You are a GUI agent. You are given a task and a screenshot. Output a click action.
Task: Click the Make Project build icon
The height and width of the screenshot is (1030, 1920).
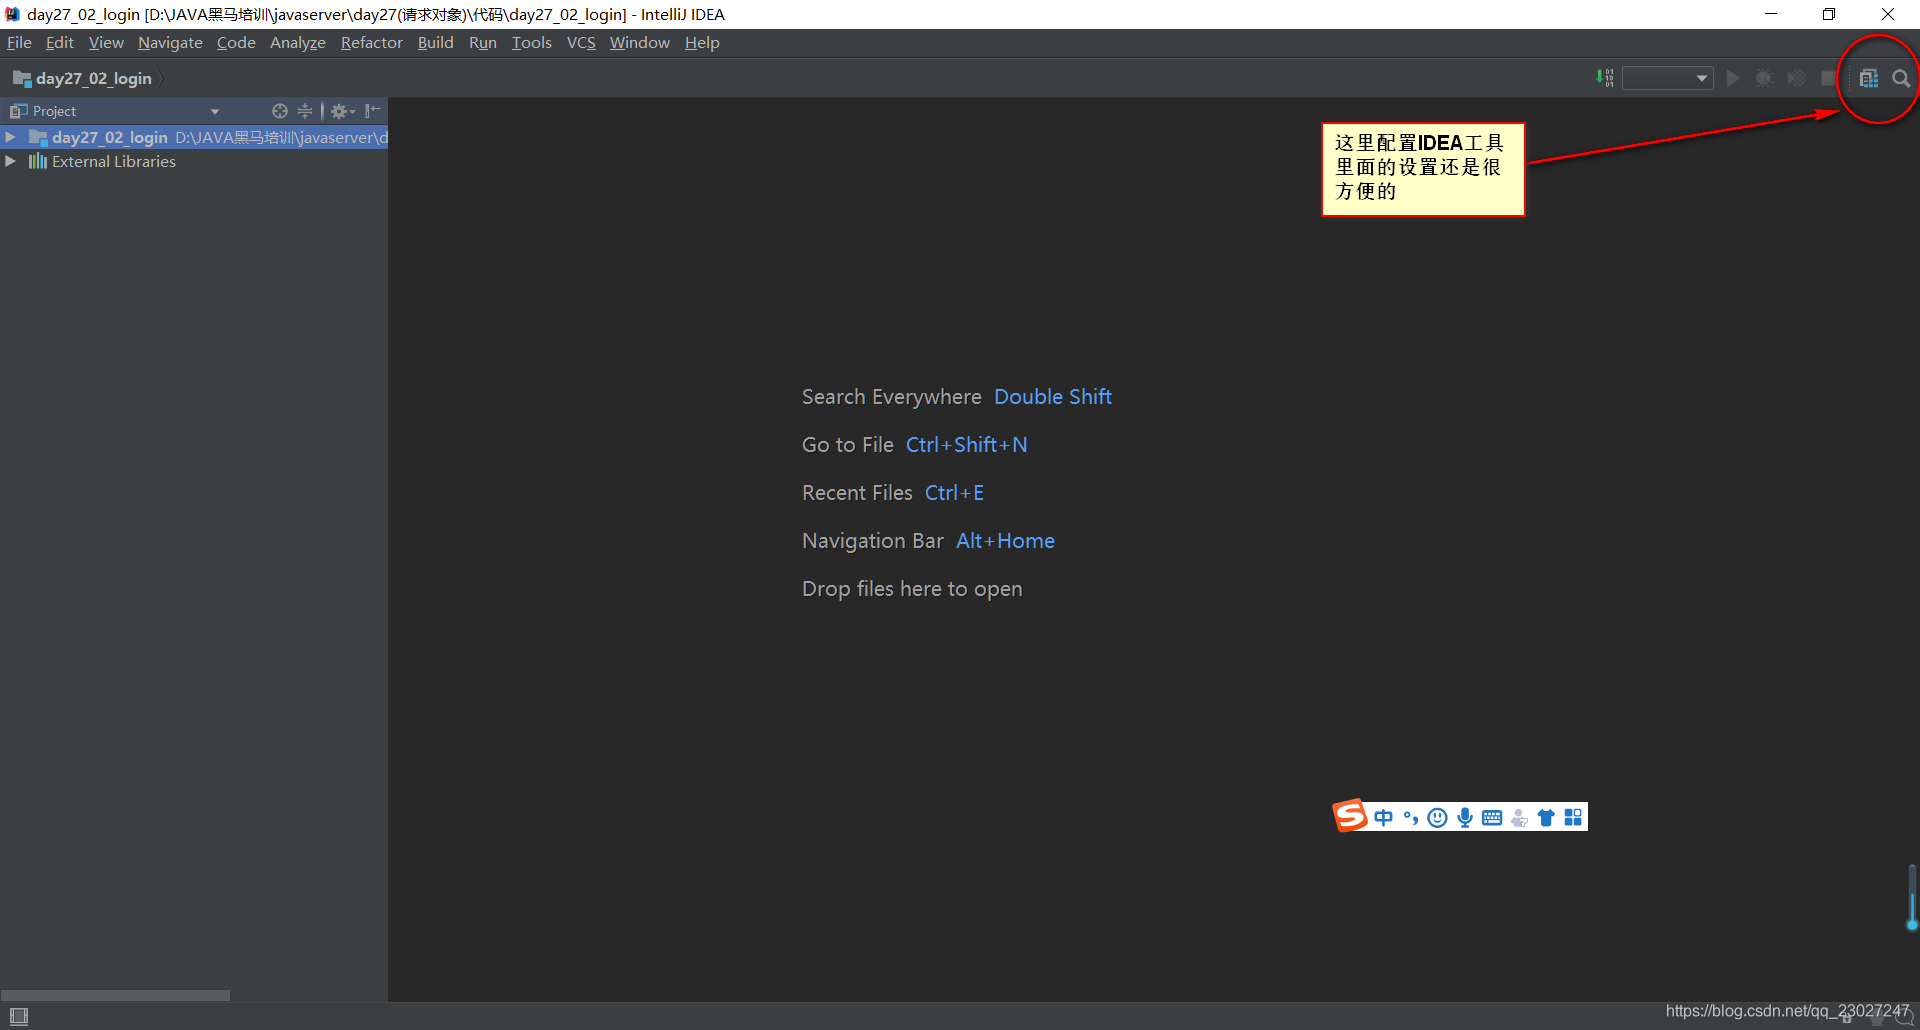pos(1605,78)
